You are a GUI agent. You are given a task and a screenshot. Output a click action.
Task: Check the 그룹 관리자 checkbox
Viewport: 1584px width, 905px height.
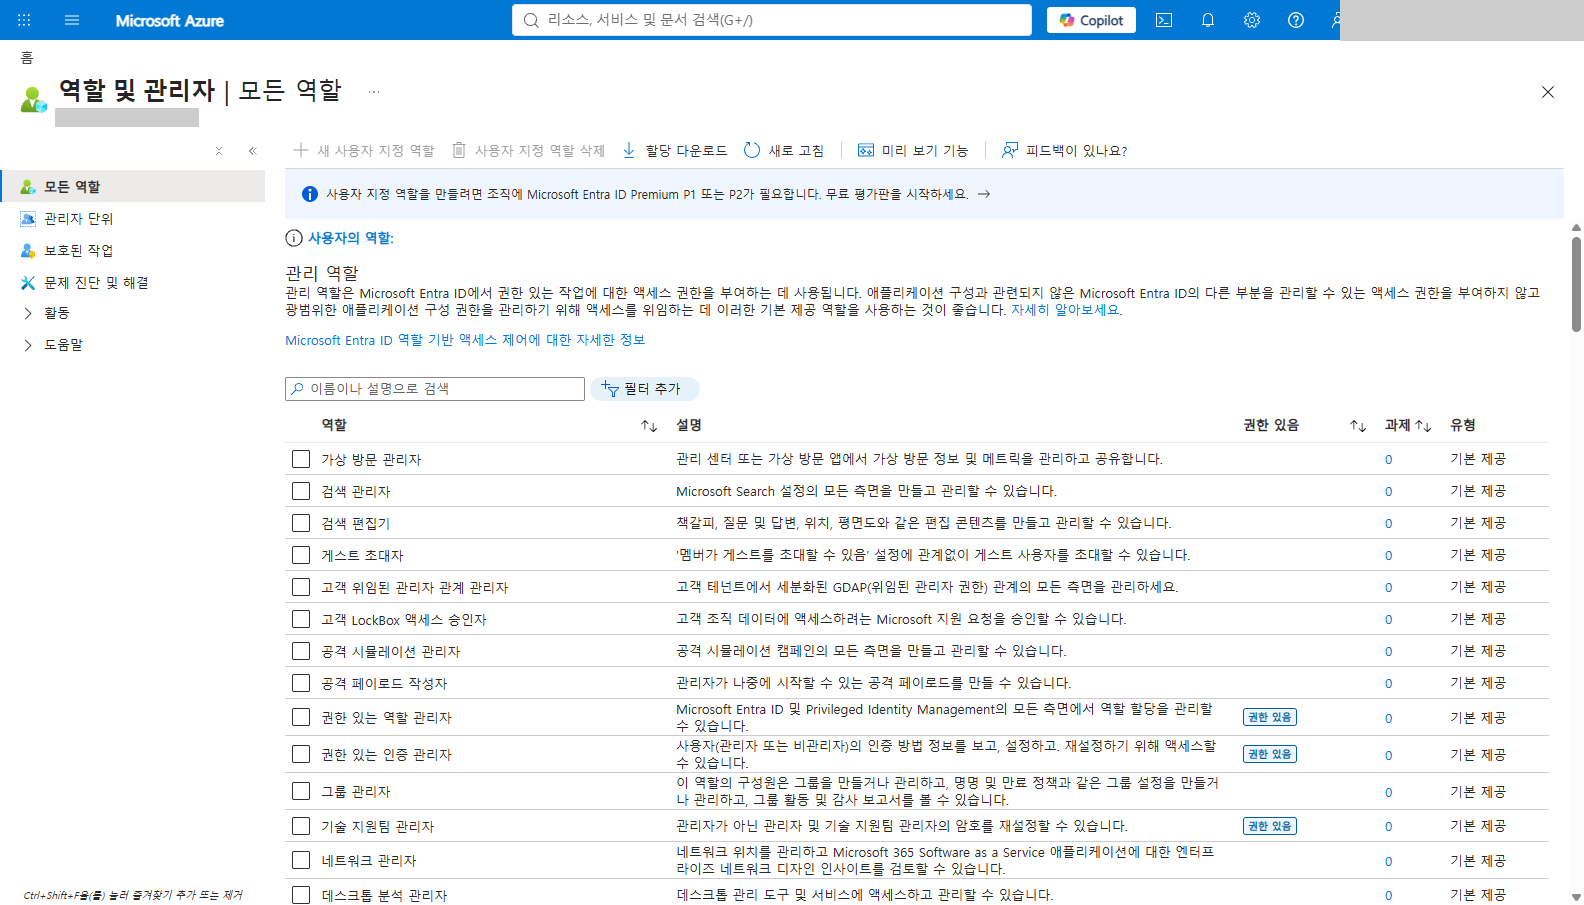[x=301, y=791]
